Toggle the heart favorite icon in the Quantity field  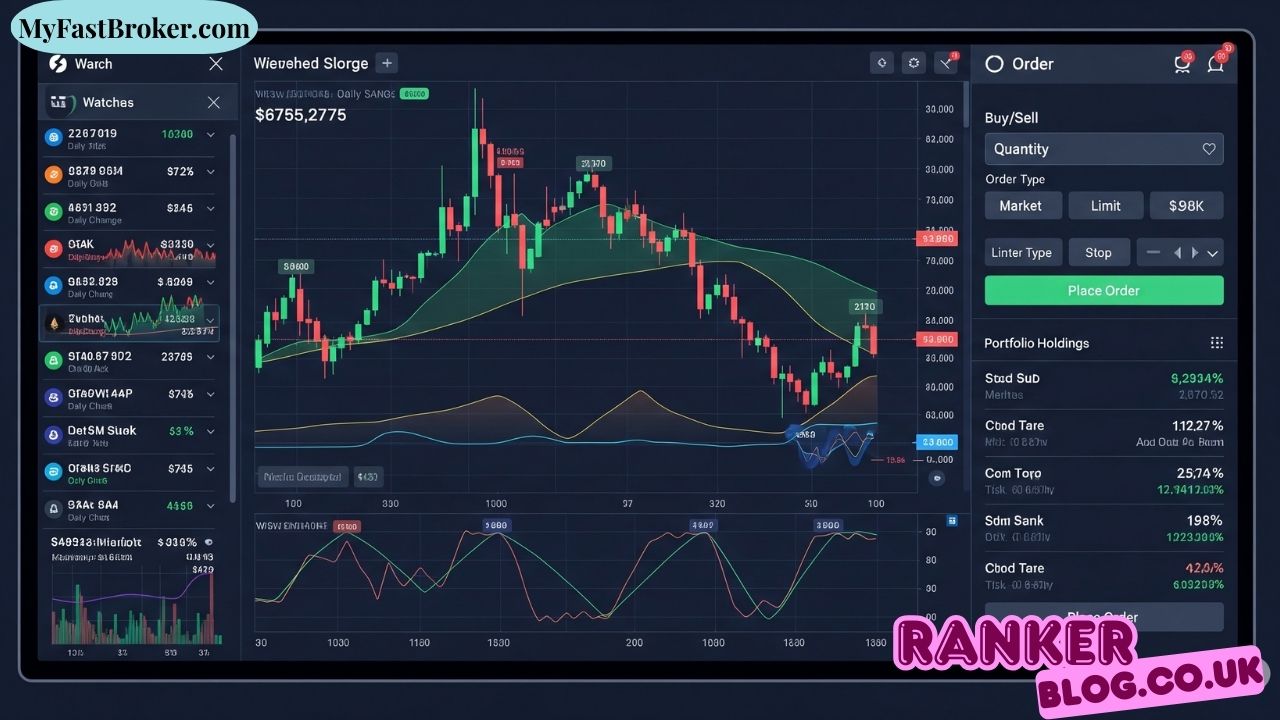(1209, 148)
